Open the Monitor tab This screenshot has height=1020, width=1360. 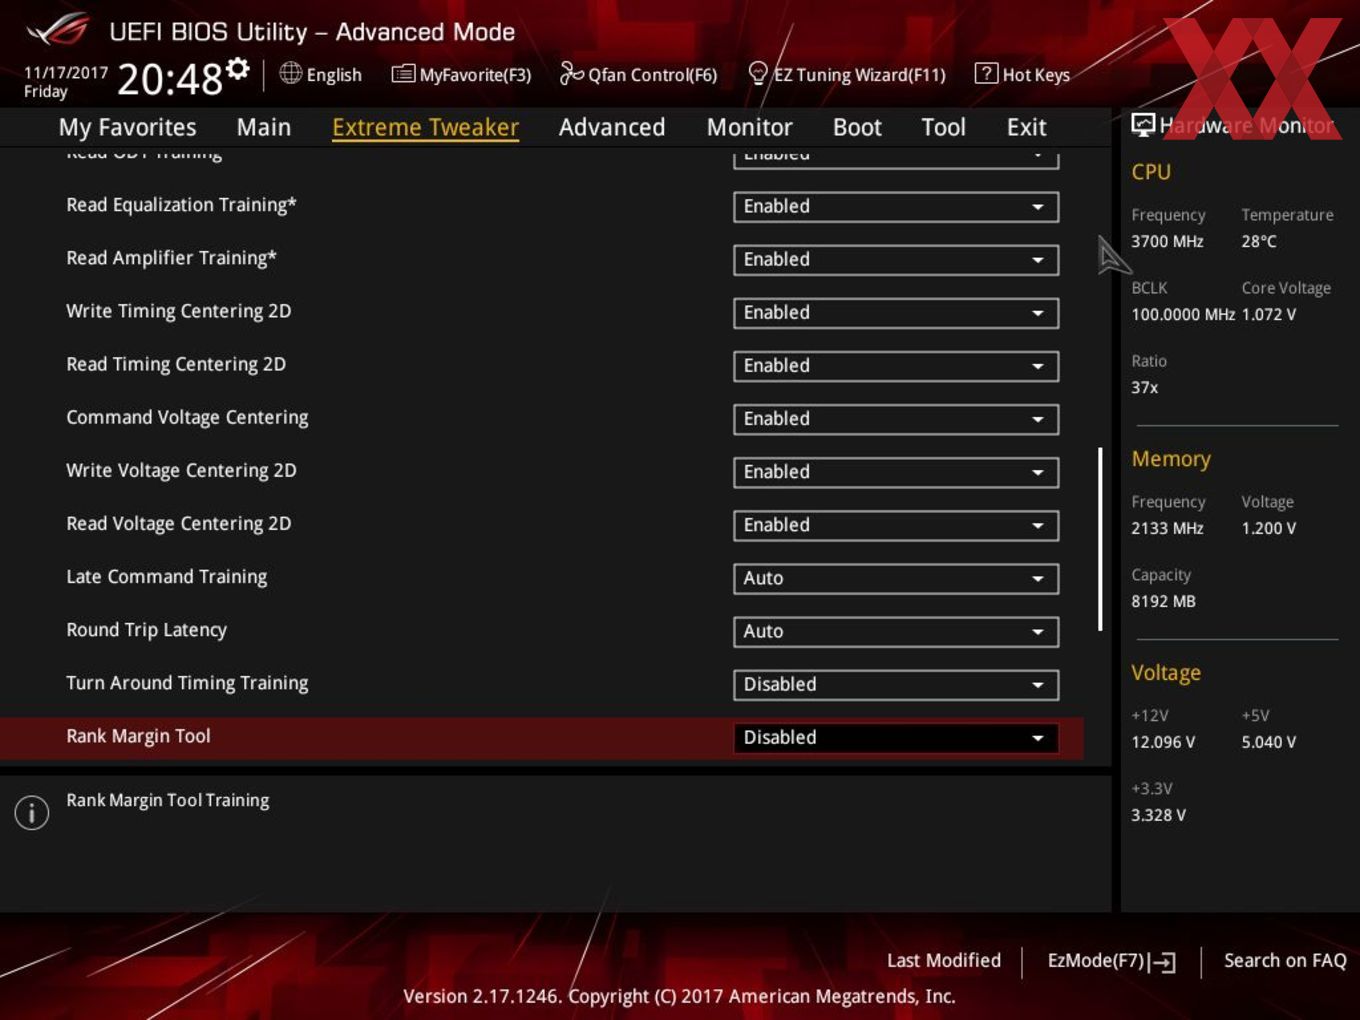tap(749, 127)
